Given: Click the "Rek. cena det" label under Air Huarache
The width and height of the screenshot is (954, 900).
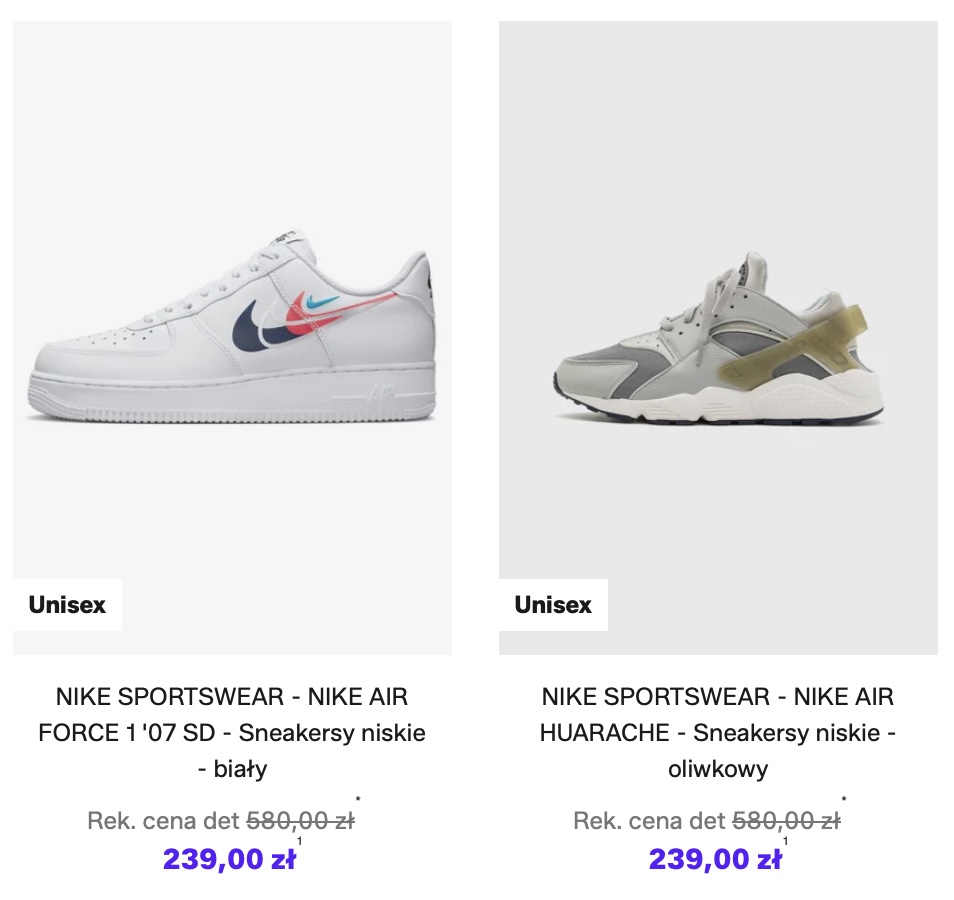Looking at the screenshot, I should [650, 821].
